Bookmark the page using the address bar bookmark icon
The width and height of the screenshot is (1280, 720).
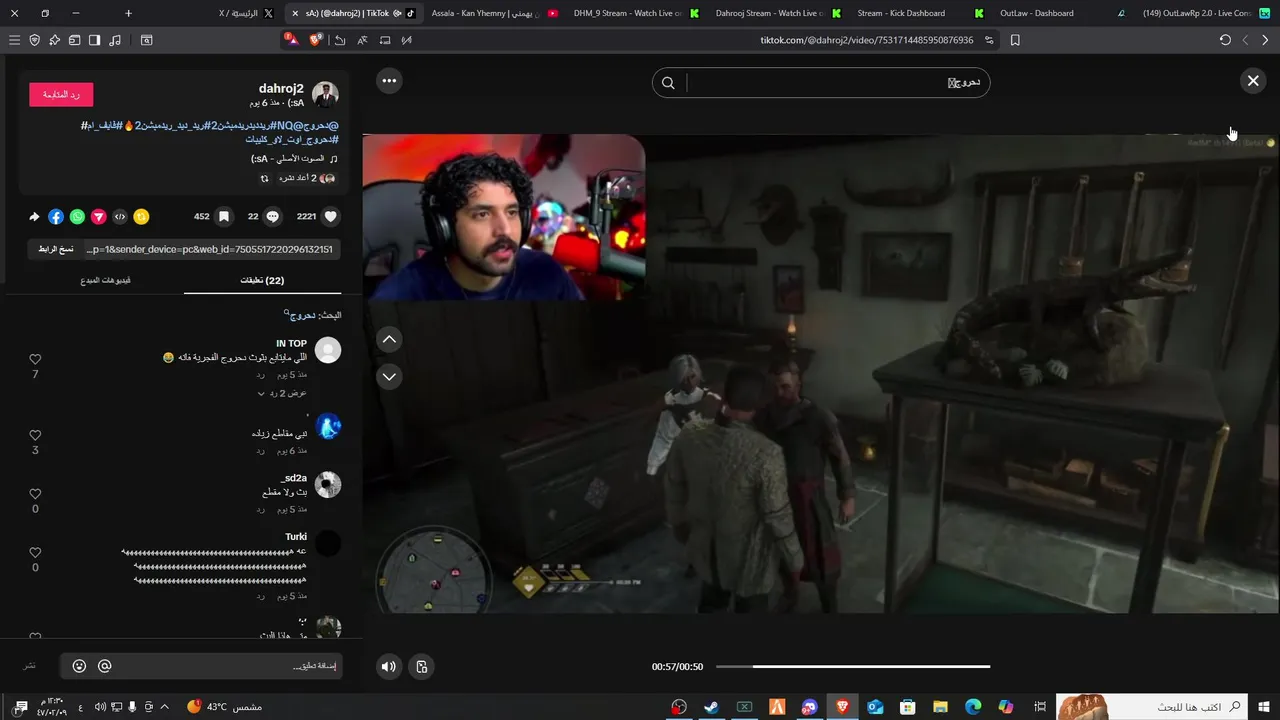point(1015,40)
